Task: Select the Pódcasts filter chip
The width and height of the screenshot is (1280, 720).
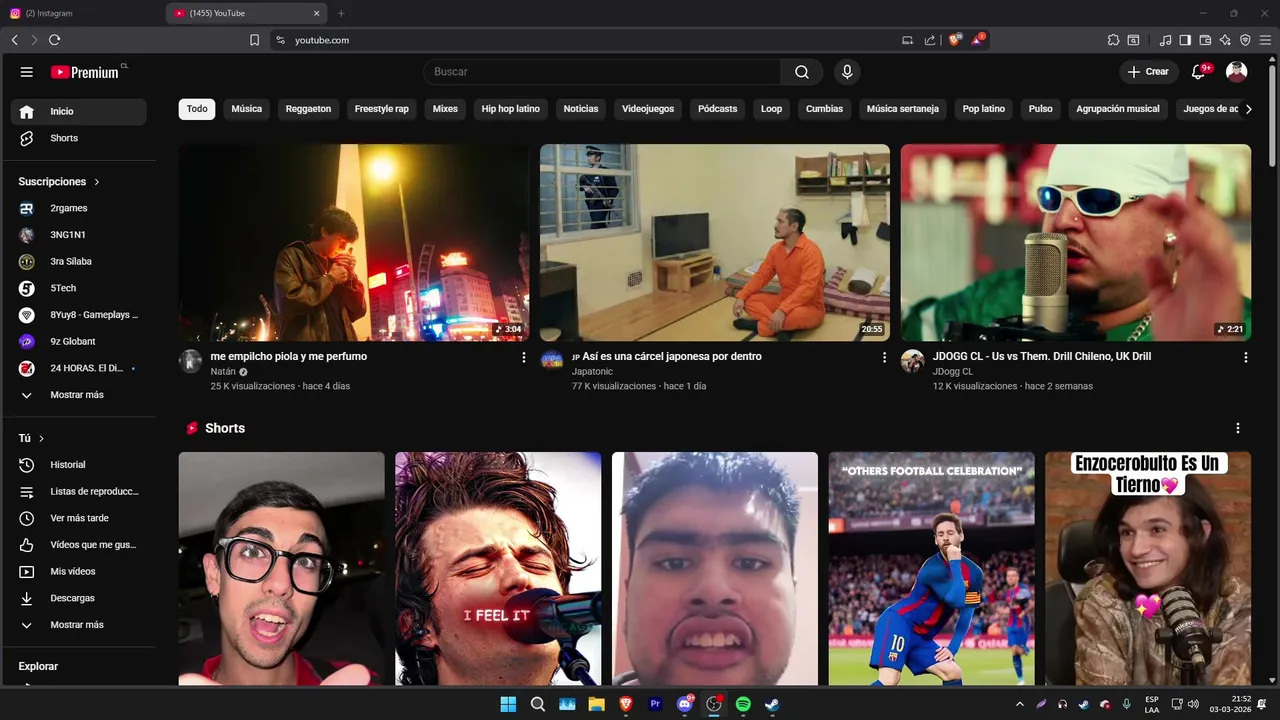Action: pos(718,109)
